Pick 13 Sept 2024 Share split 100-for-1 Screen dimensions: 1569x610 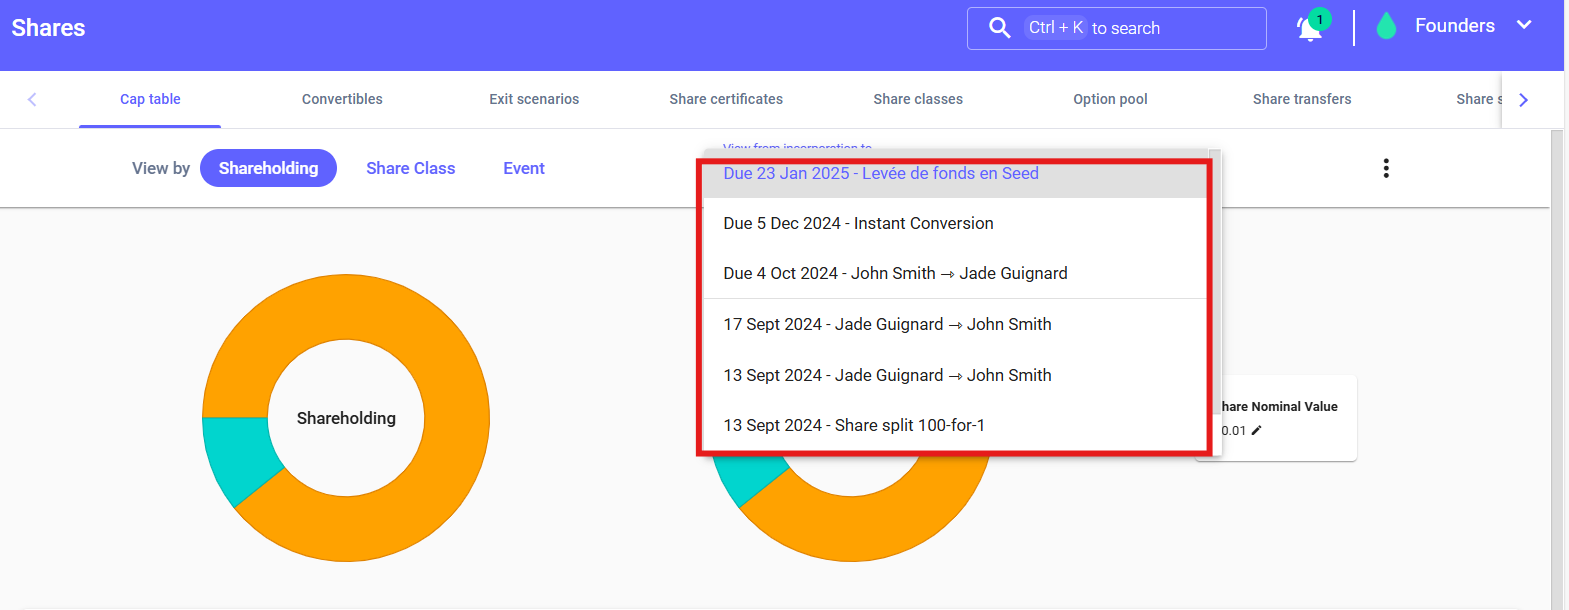tap(853, 425)
